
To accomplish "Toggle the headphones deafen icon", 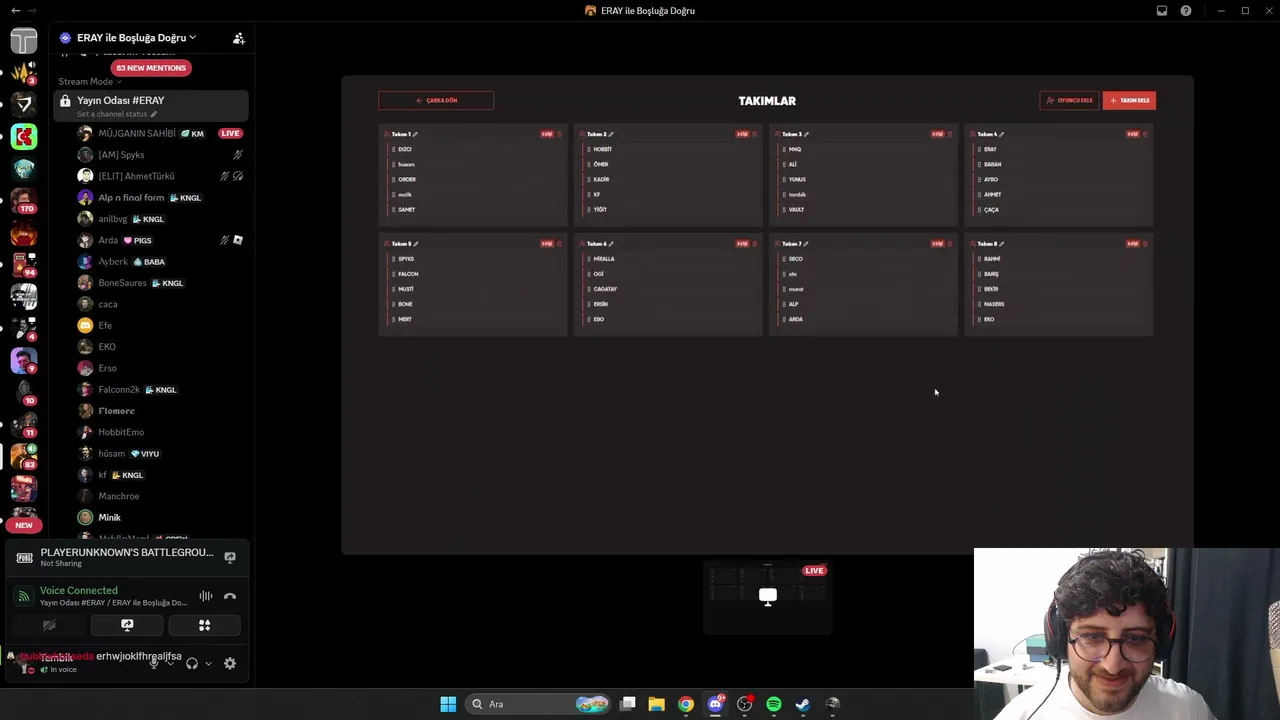I will point(192,663).
